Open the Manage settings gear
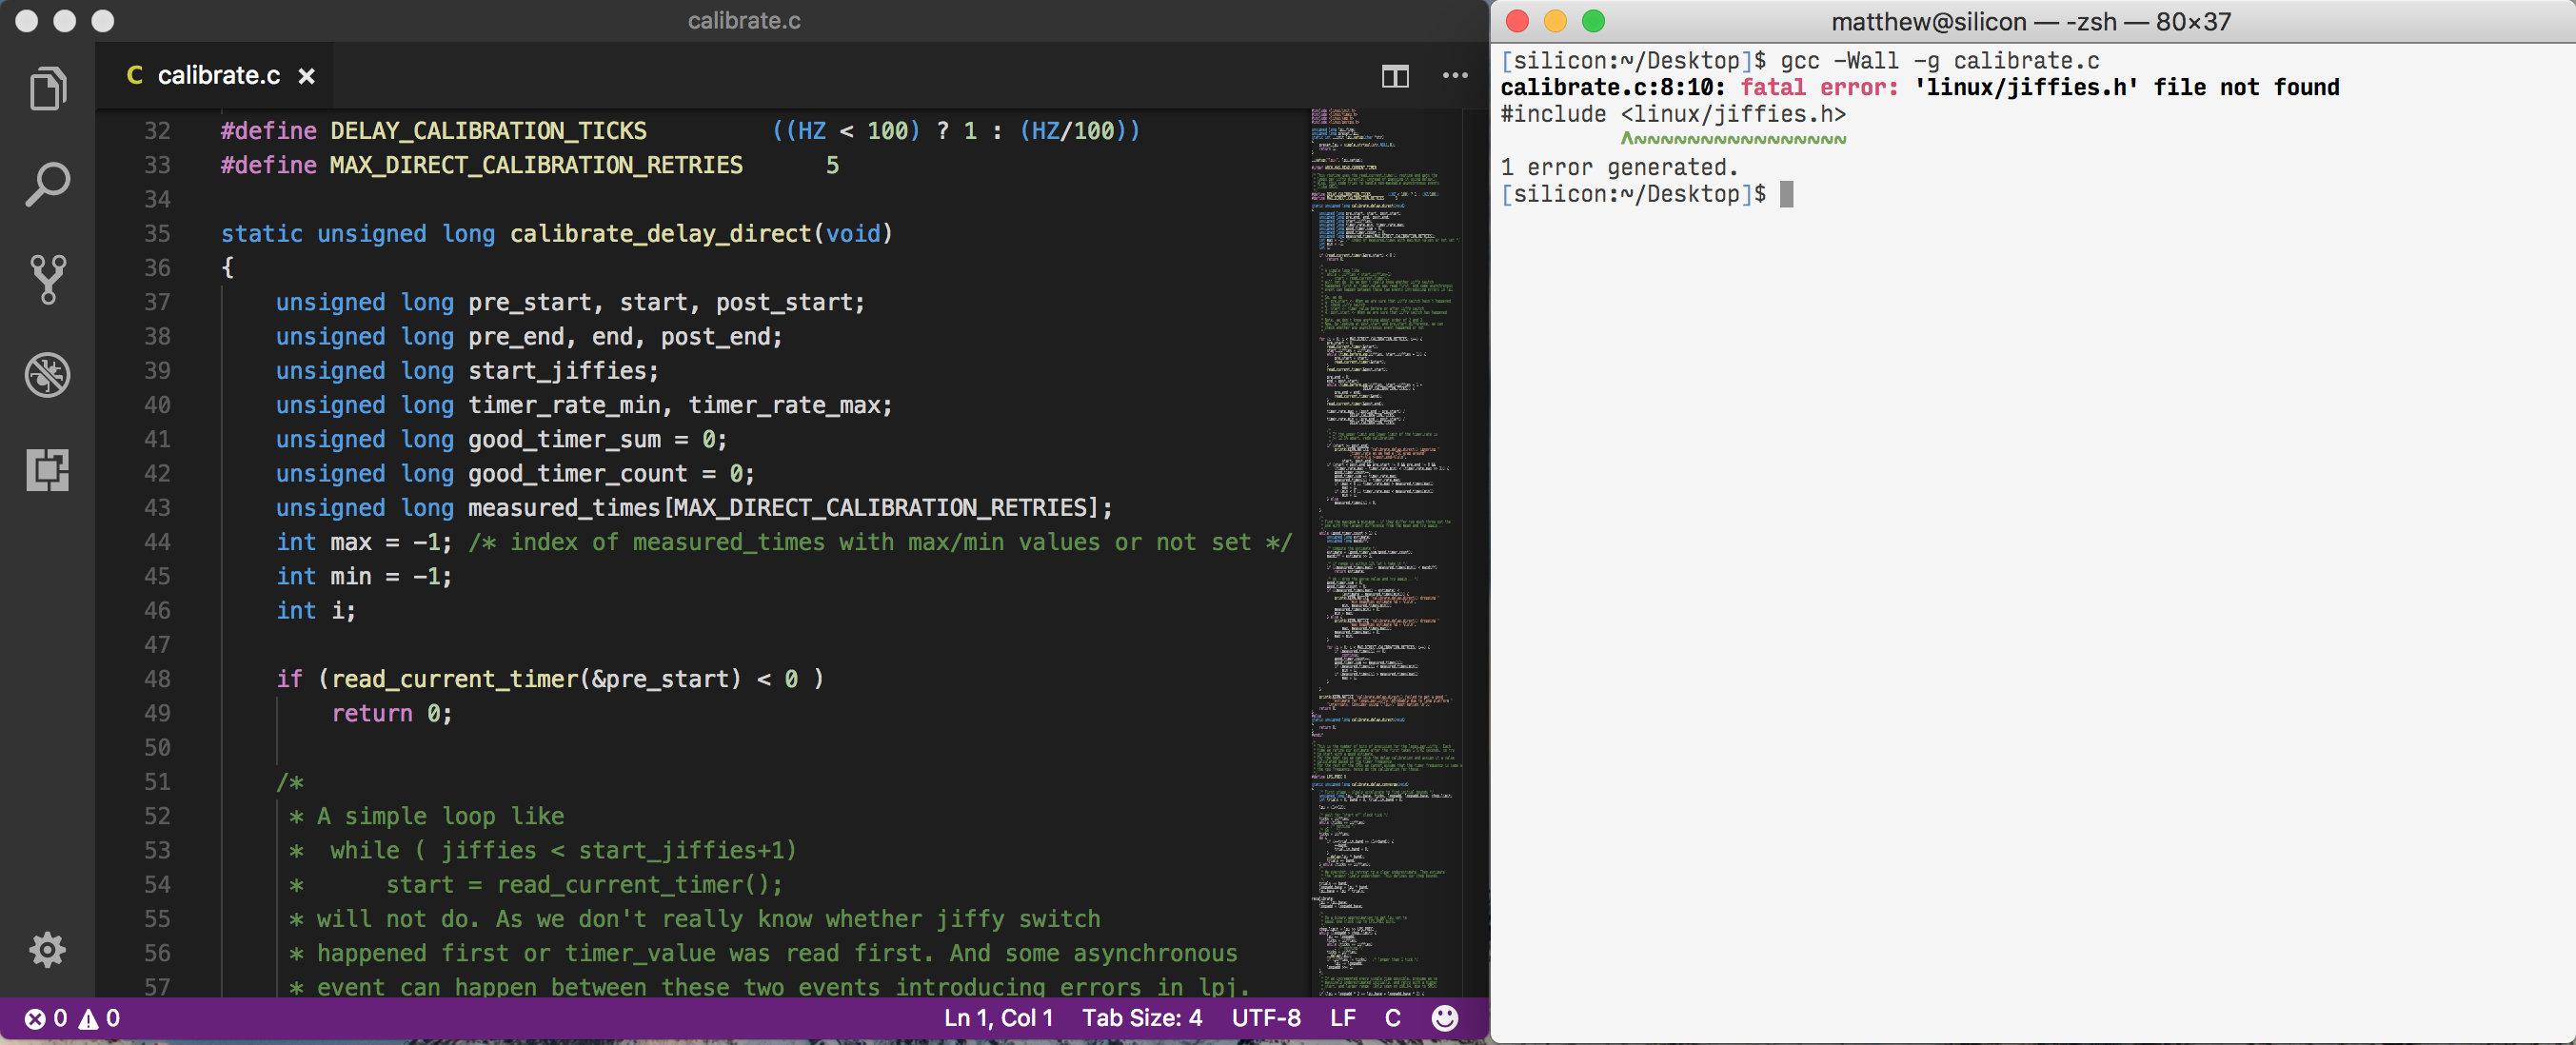 (47, 949)
